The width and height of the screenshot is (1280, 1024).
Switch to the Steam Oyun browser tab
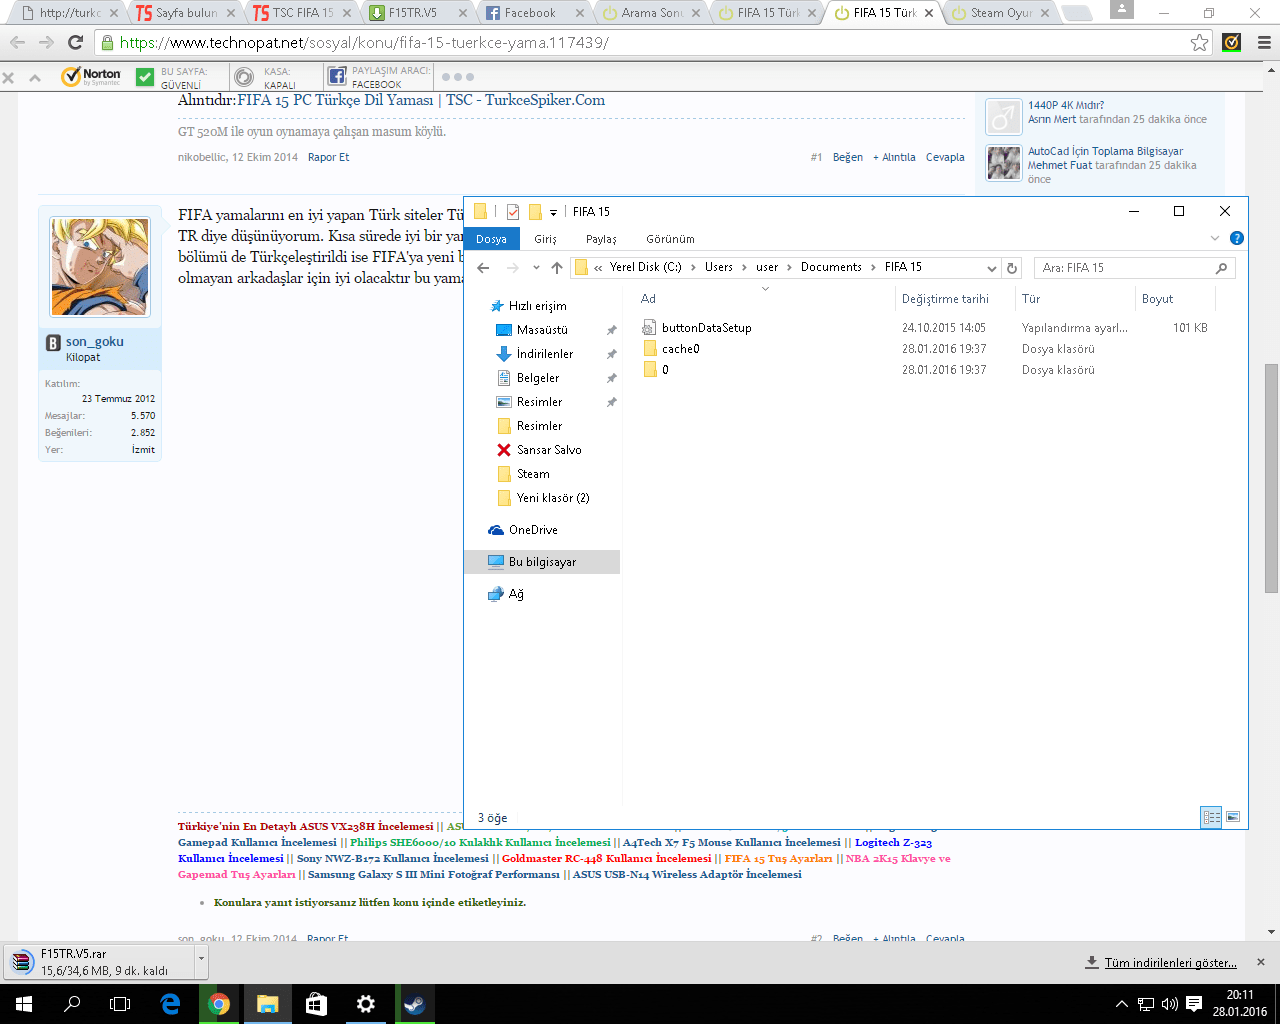coord(997,13)
